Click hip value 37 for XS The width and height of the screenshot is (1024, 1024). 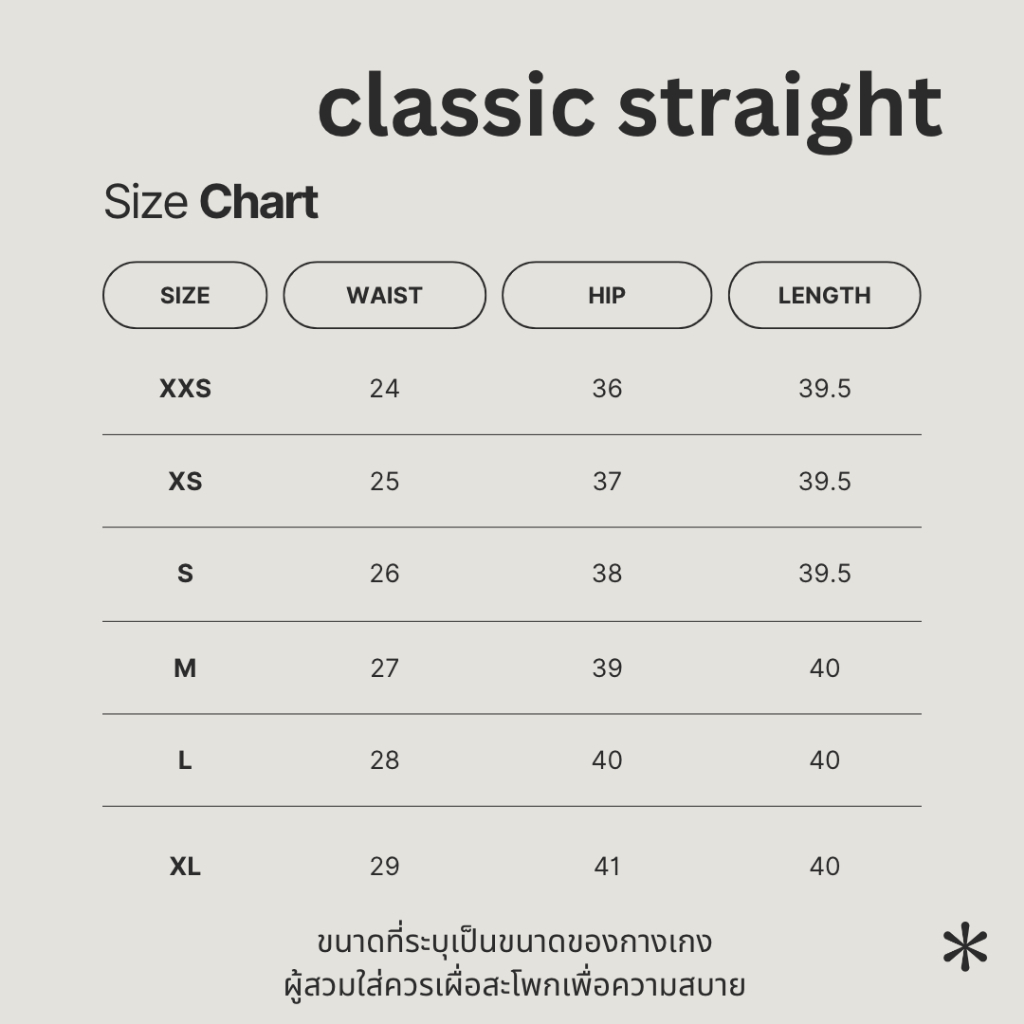point(607,481)
